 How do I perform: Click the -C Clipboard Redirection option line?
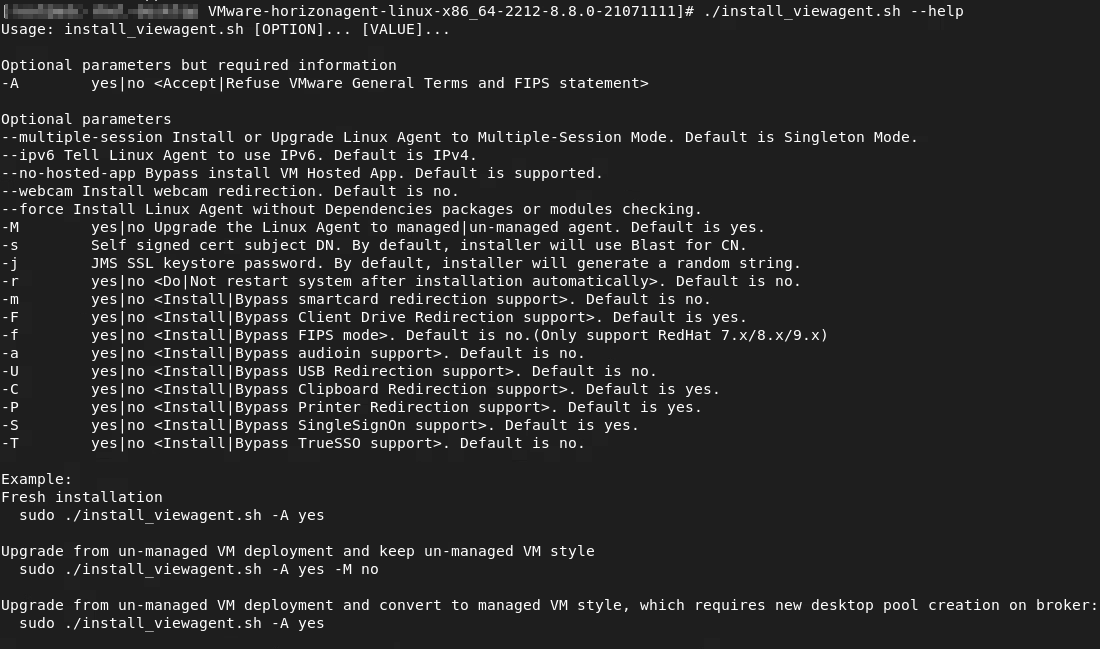tap(361, 389)
